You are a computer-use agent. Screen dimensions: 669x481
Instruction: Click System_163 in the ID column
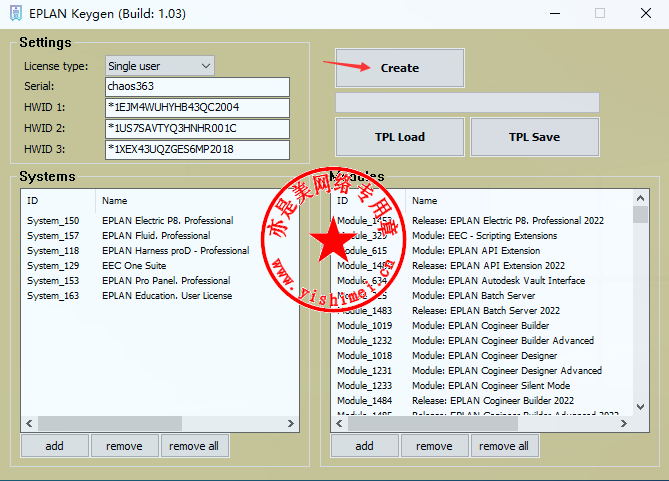pyautogui.click(x=53, y=295)
